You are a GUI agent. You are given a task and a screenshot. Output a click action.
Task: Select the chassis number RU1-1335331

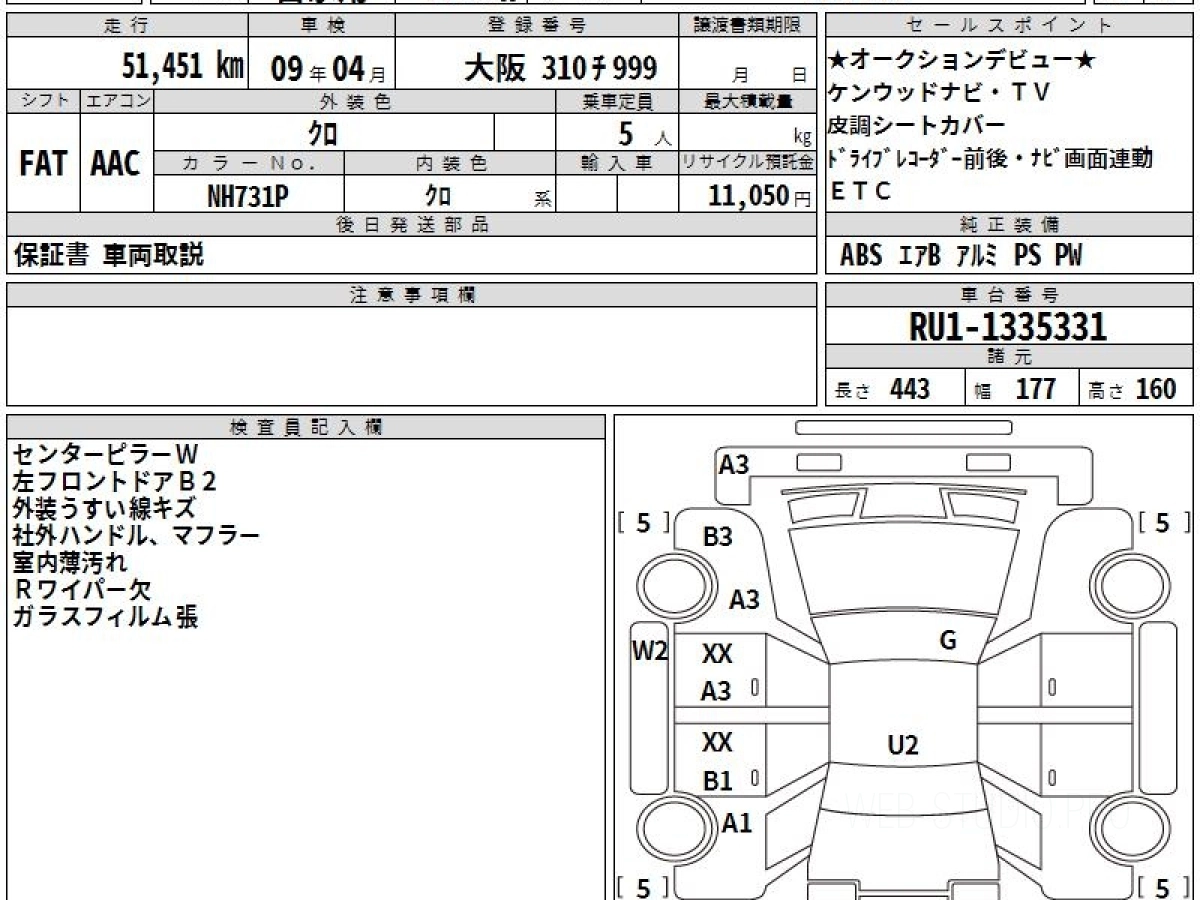point(1008,327)
